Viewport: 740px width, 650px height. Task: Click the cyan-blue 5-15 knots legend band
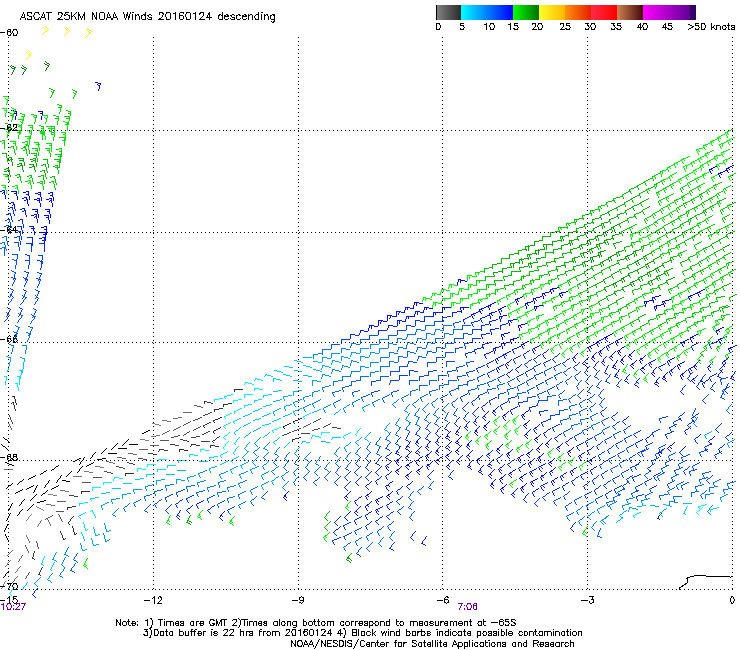tap(487, 12)
